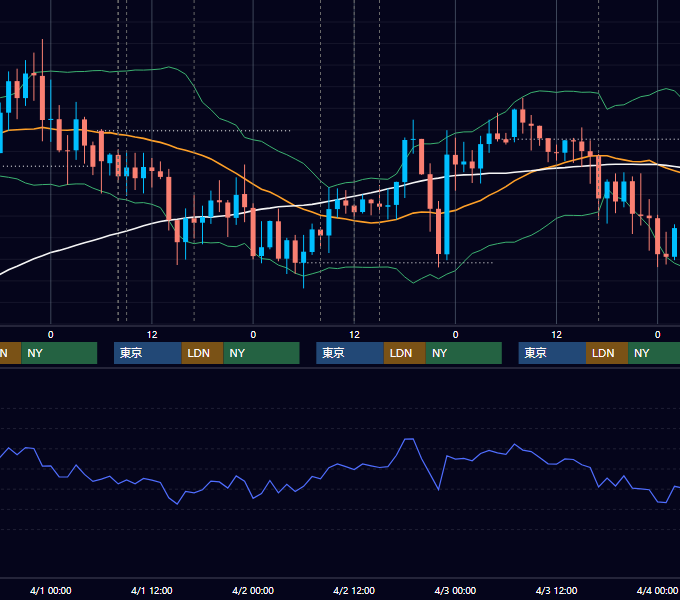Image resolution: width=680 pixels, height=600 pixels.
Task: Select the 東京 session block on 4/2
Action: pyautogui.click(x=350, y=353)
